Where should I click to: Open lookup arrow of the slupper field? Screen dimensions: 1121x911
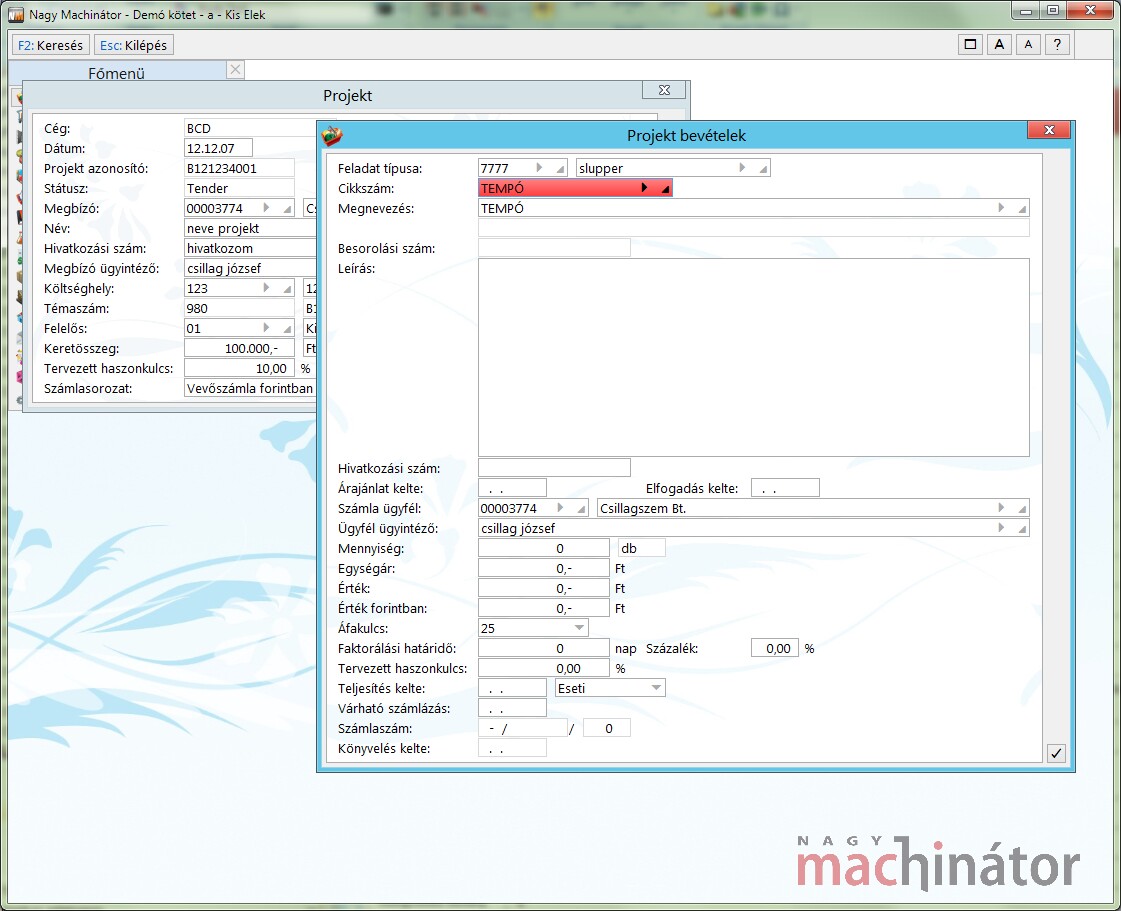tap(742, 168)
